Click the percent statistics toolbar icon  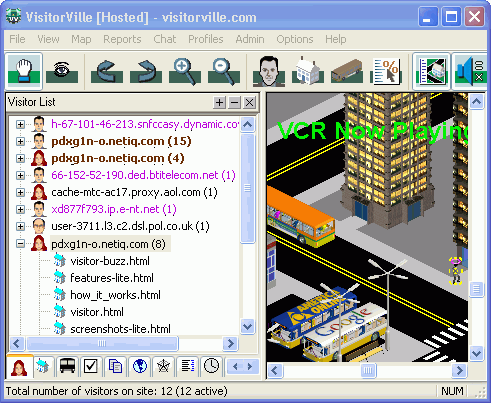tap(386, 71)
